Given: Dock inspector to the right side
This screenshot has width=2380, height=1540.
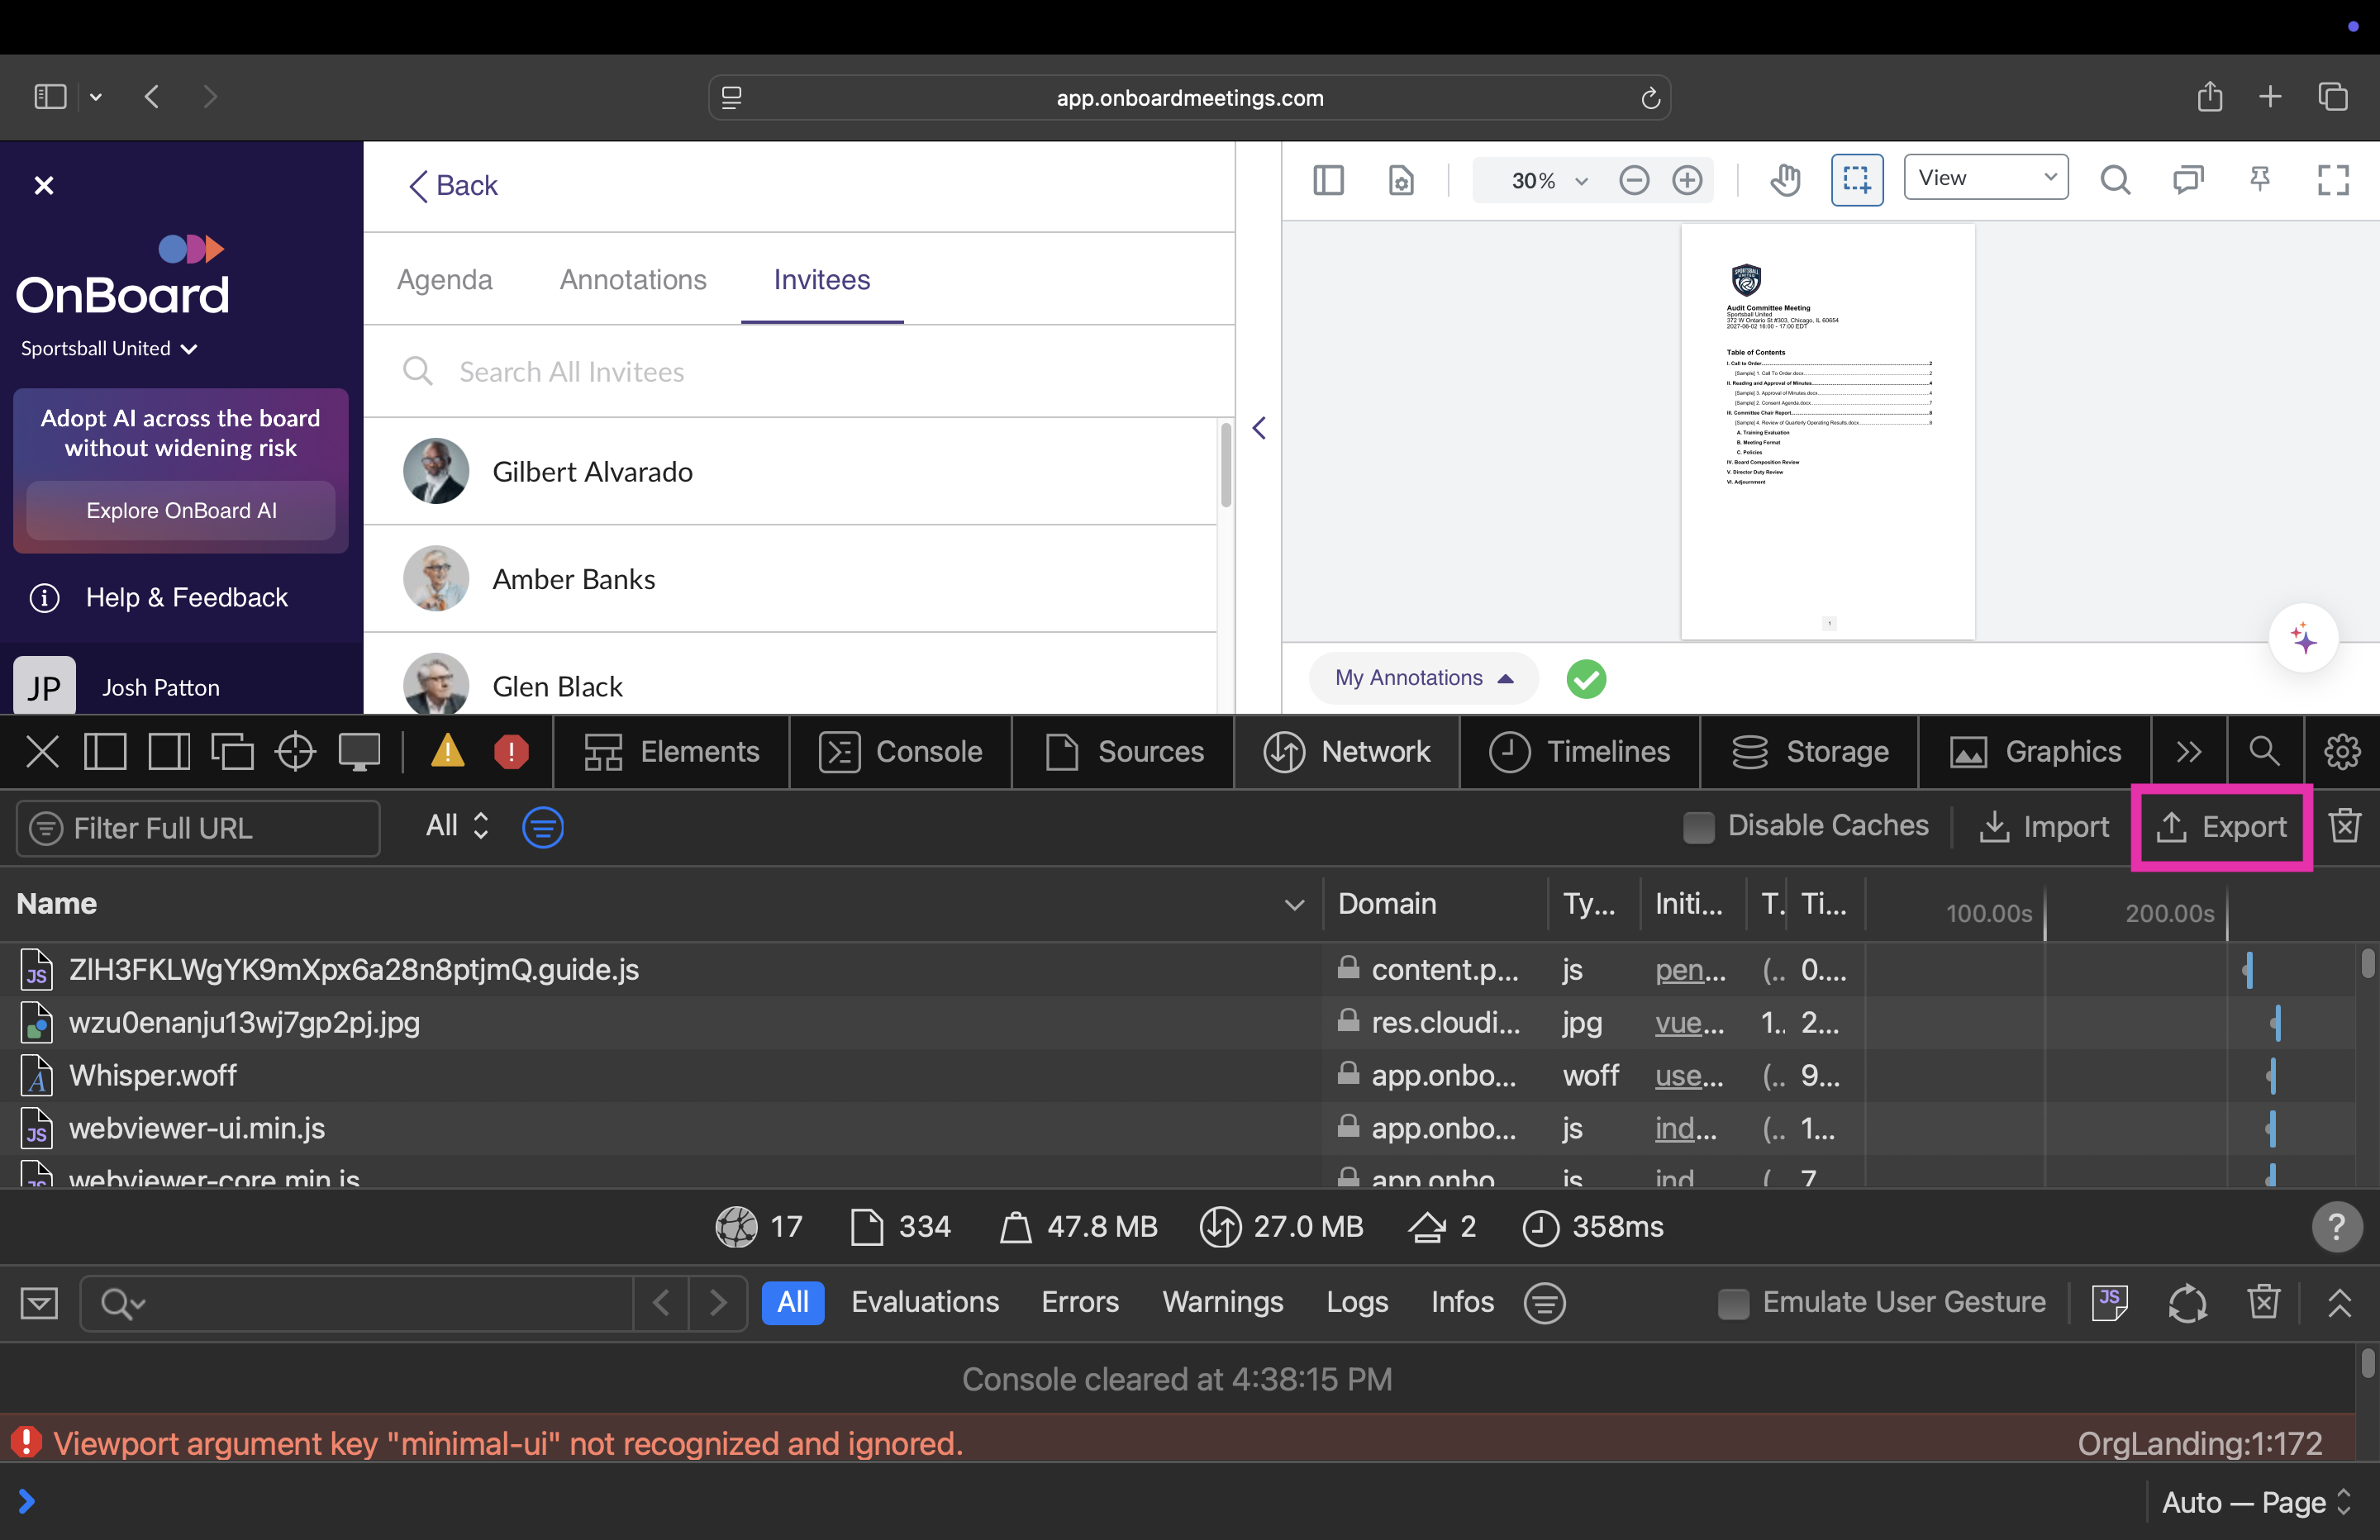Looking at the screenshot, I should 169,752.
